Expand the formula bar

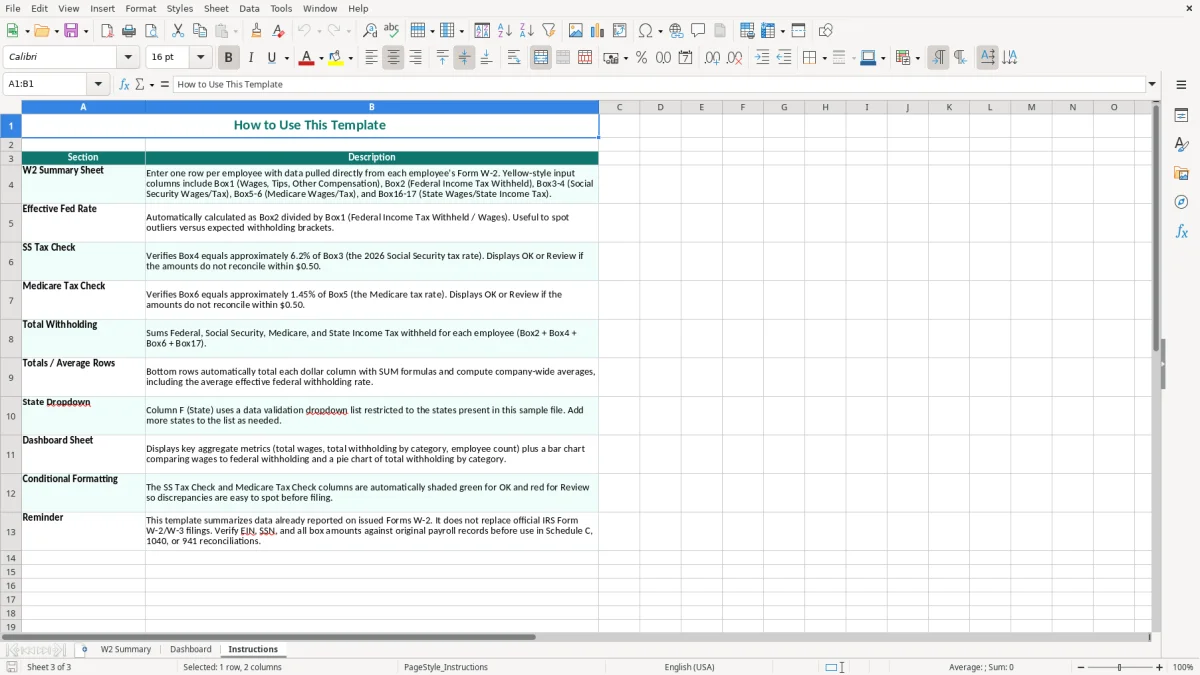(x=1152, y=84)
